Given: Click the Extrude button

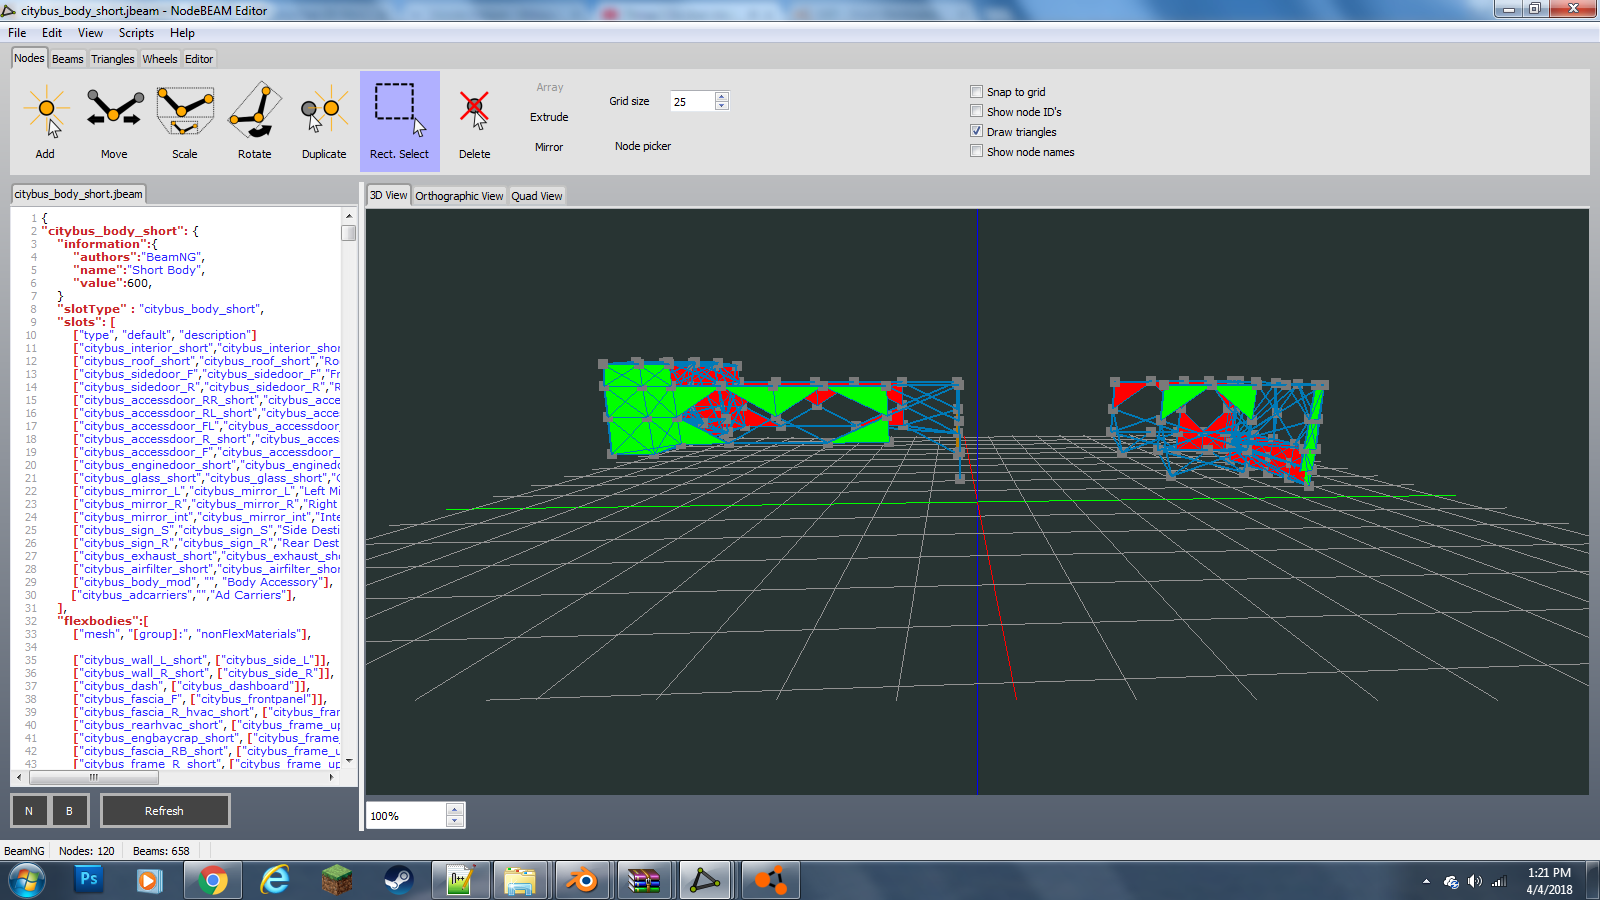Looking at the screenshot, I should point(549,117).
